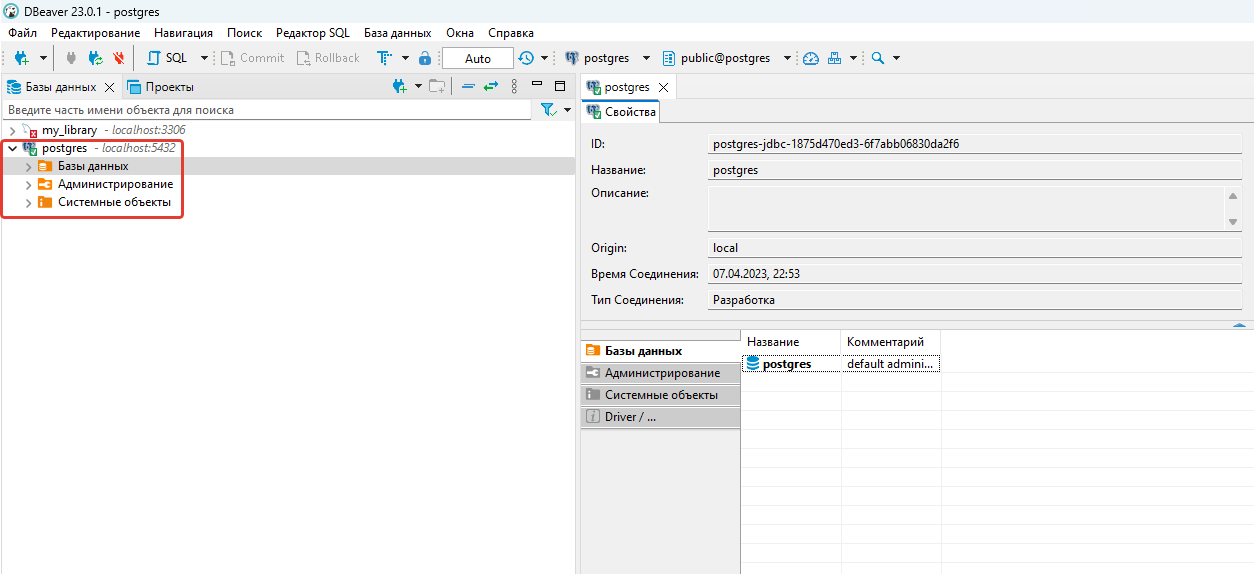Close the postgres editor tab

663,87
